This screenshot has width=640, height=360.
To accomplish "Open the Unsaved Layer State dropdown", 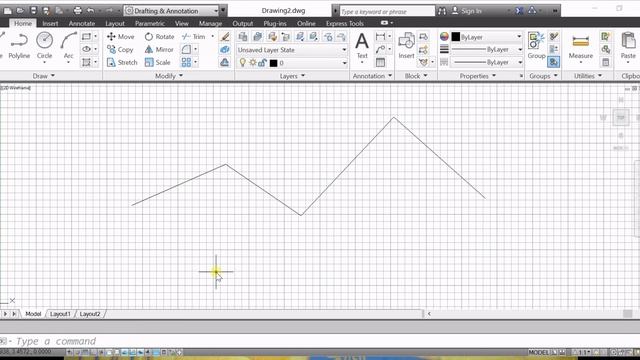I will [292, 50].
